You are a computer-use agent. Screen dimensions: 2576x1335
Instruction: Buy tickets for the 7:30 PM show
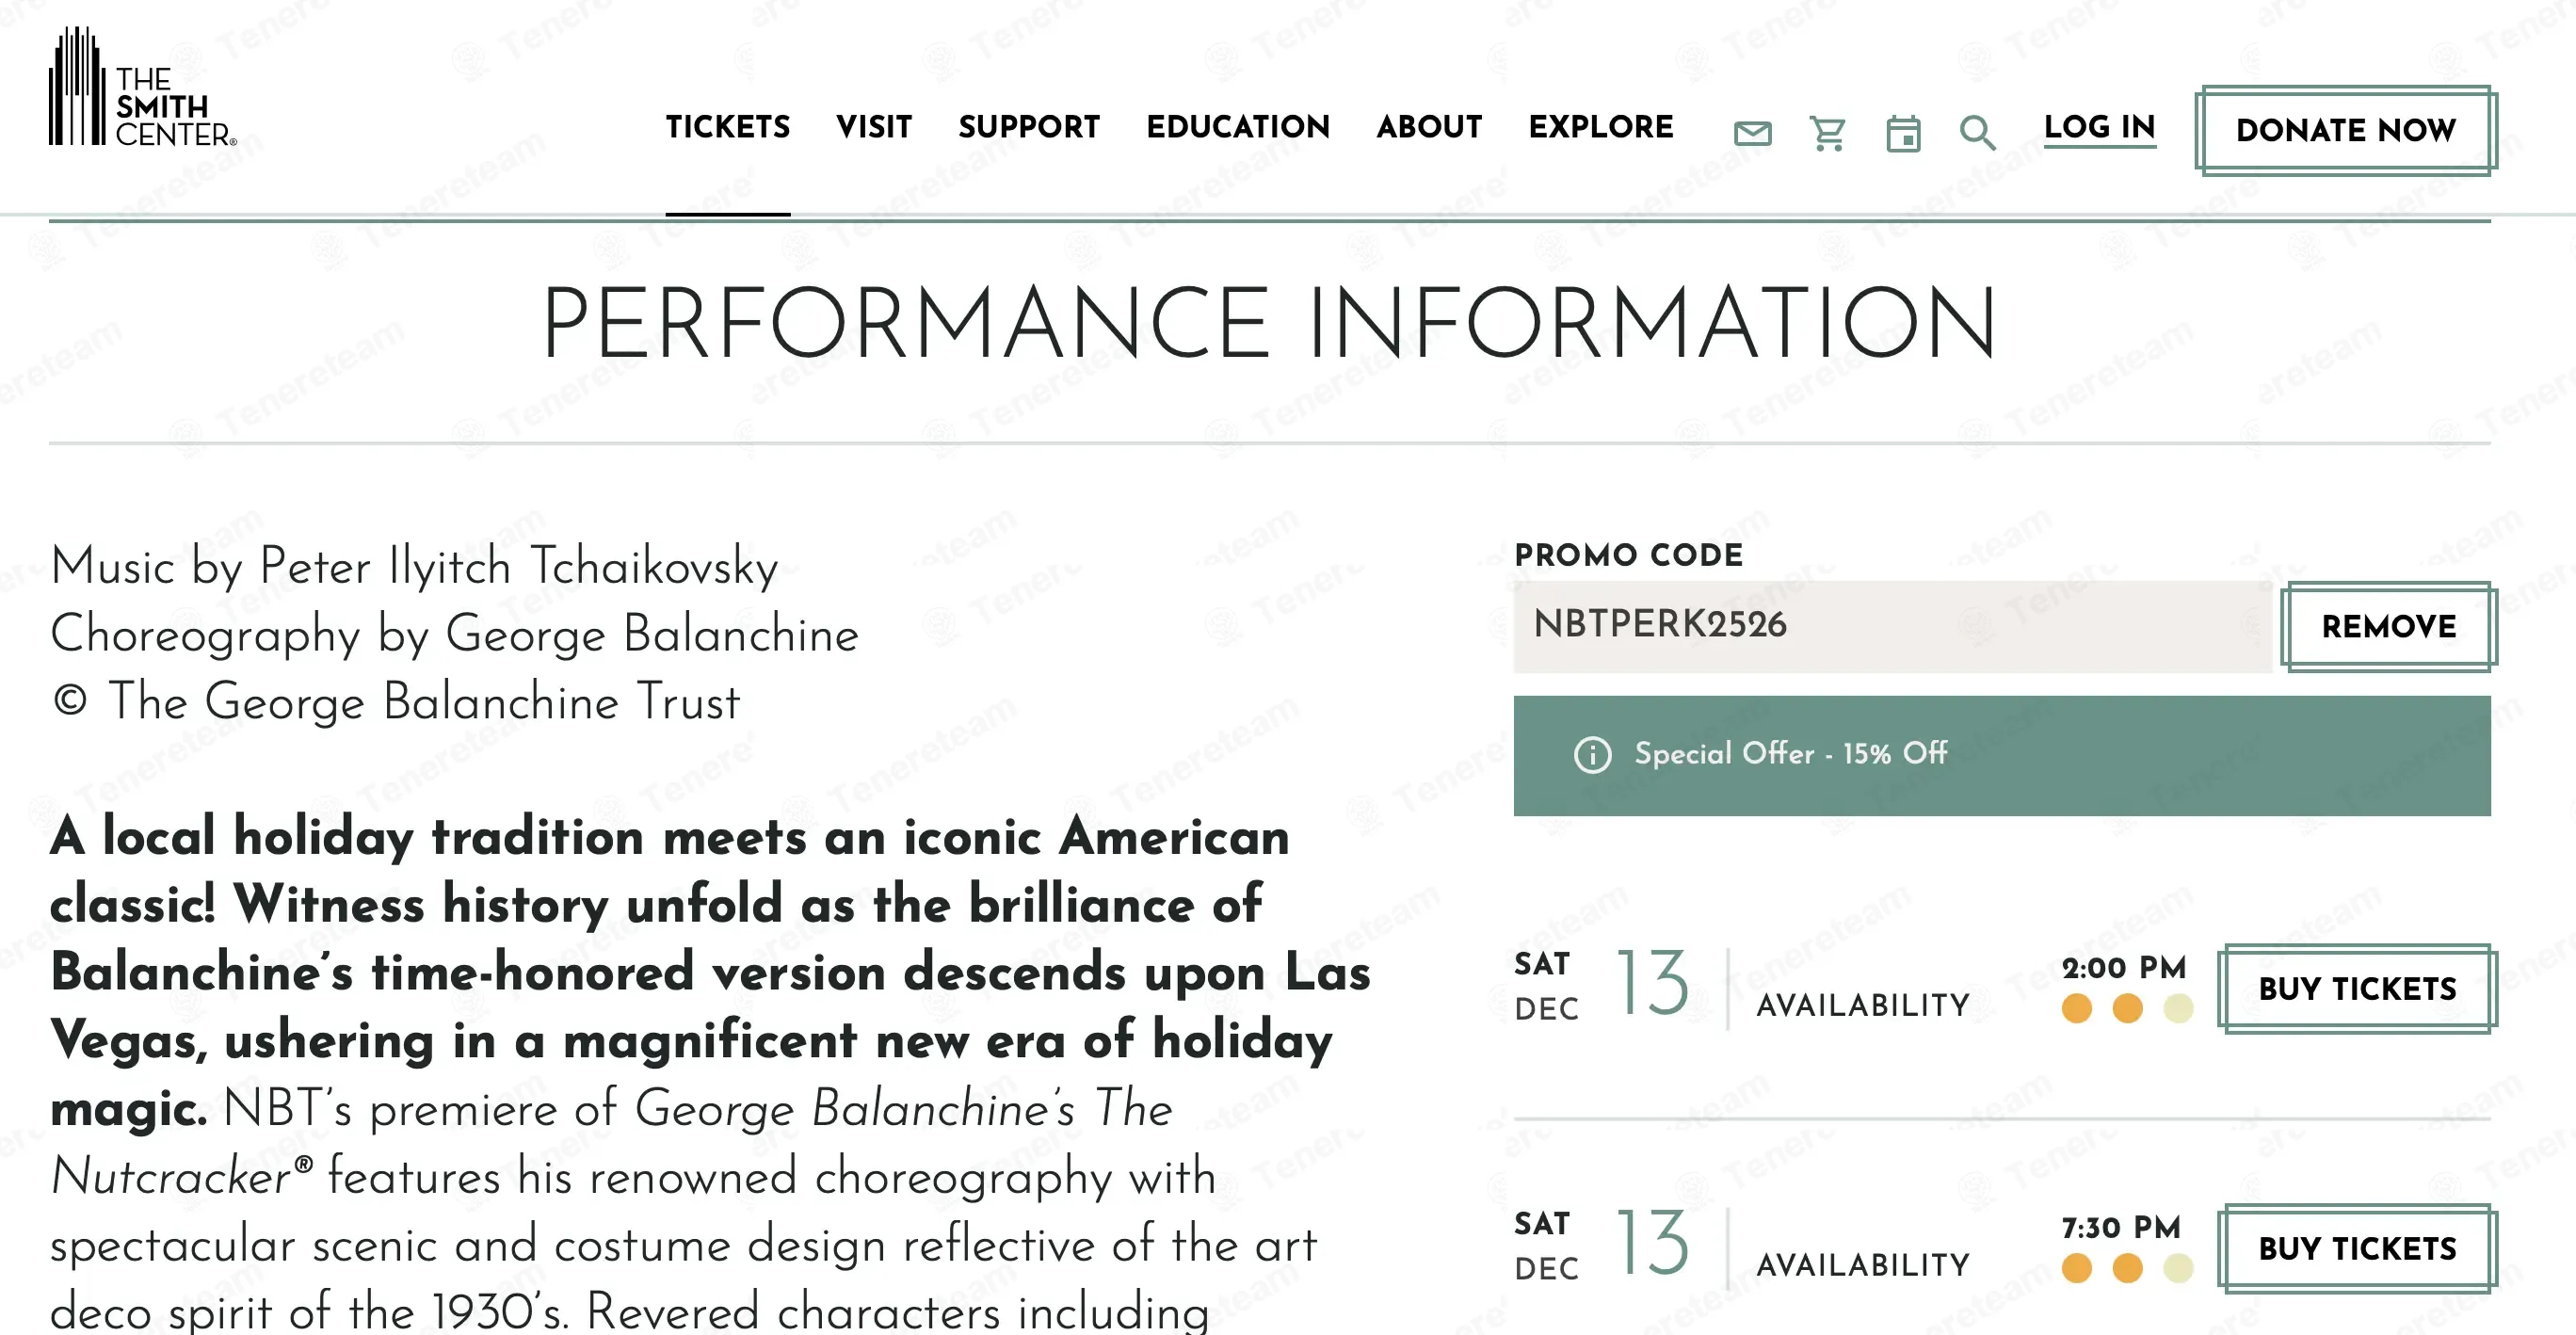click(x=2357, y=1249)
